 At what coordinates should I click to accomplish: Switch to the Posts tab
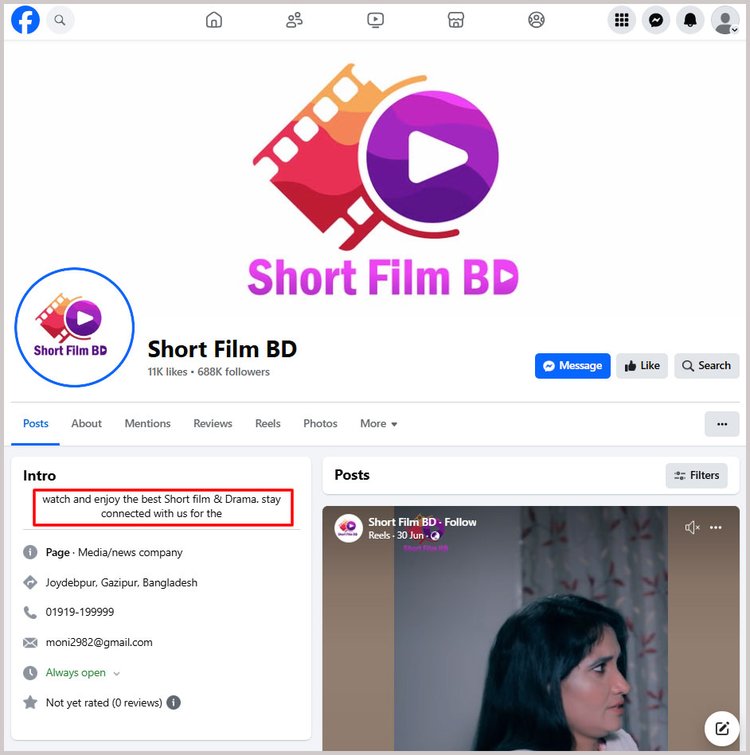point(36,424)
